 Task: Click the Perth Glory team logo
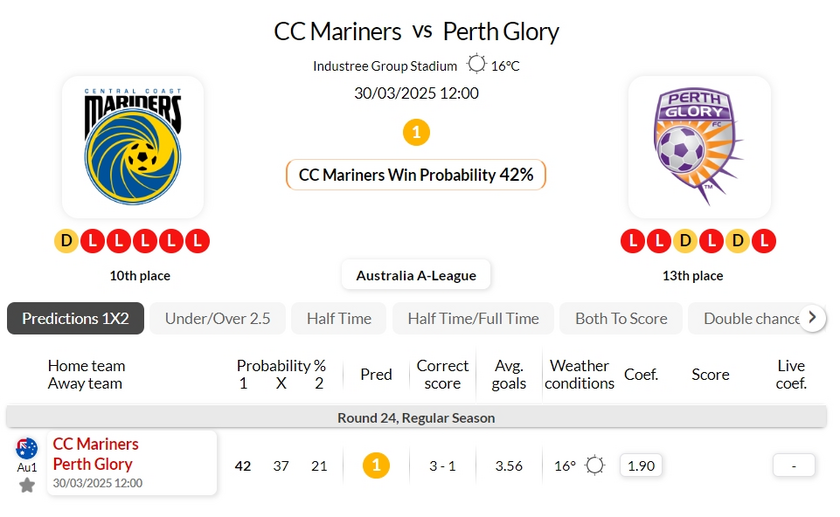[x=699, y=146]
